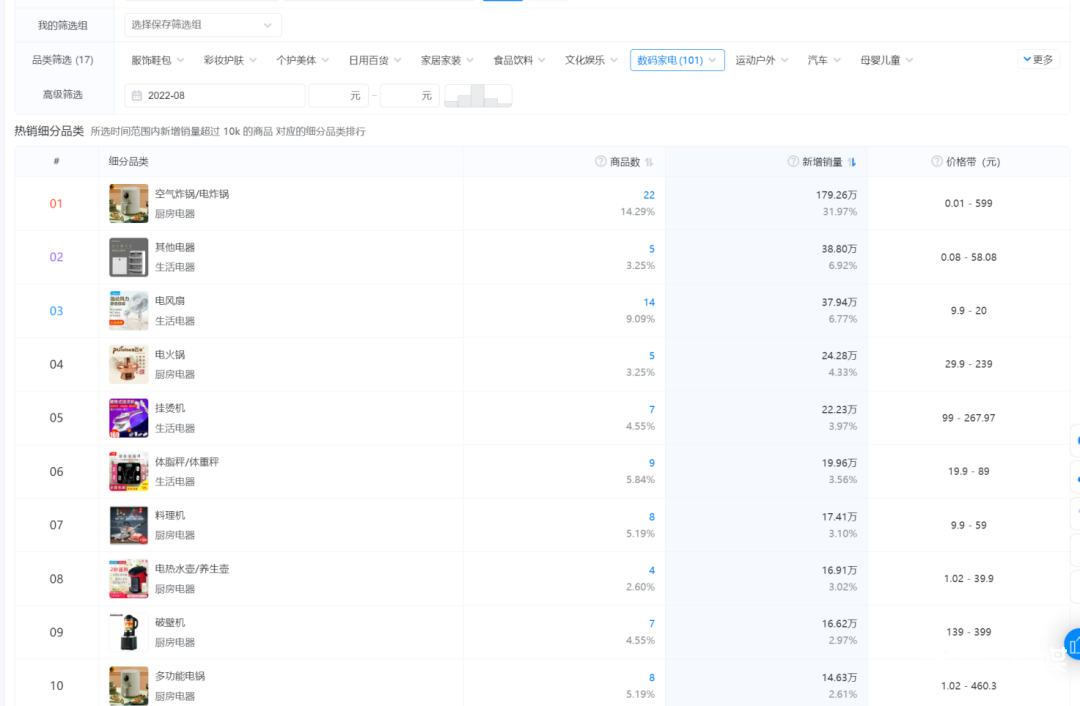Open the 空气炸锅/电炸锅 product thumbnail
1080x706 pixels.
click(x=128, y=204)
